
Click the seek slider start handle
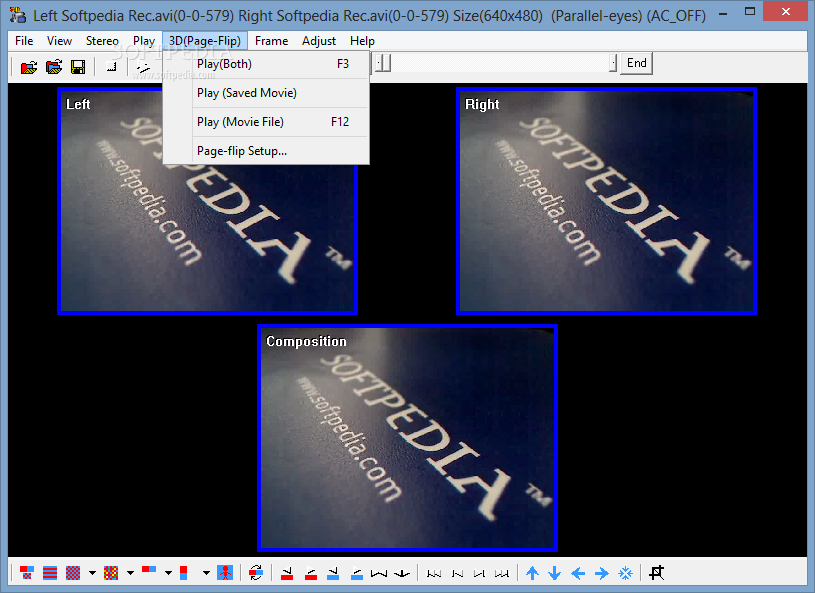point(384,63)
